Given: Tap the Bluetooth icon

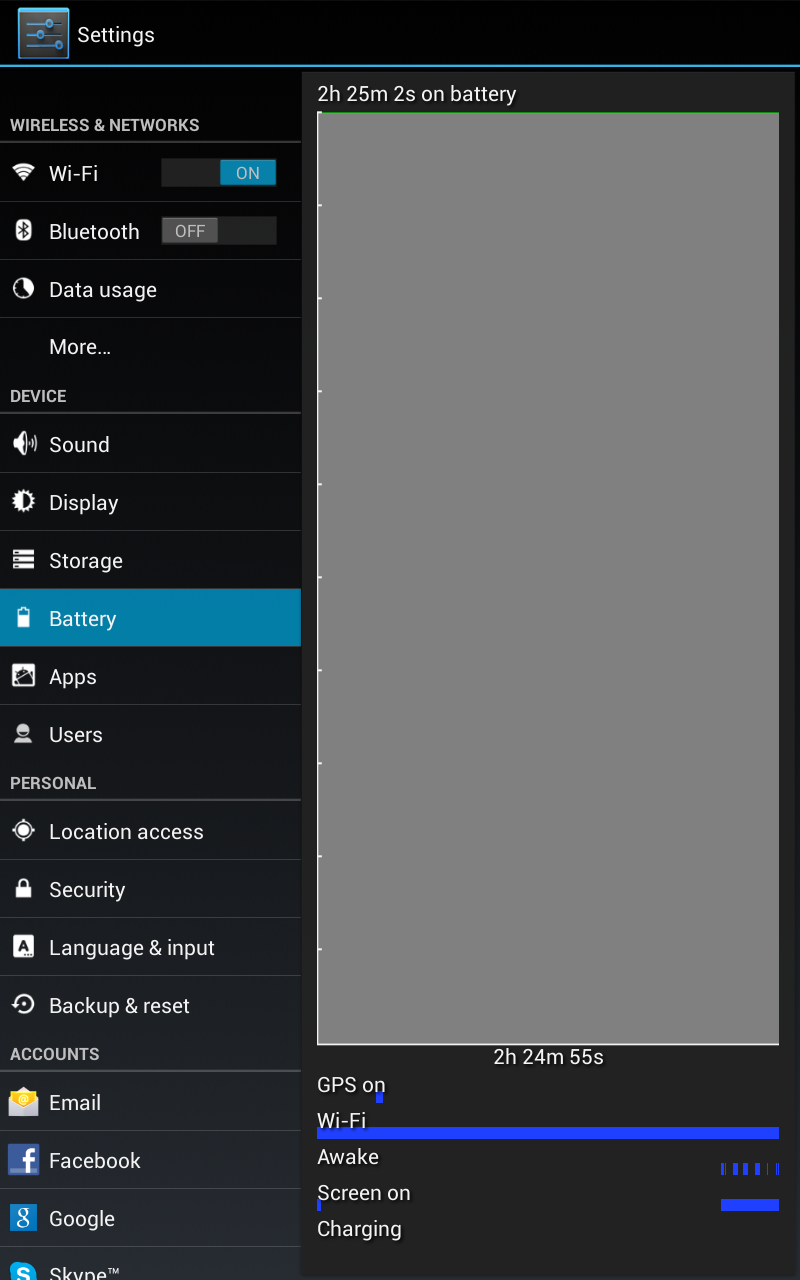Looking at the screenshot, I should (23, 231).
